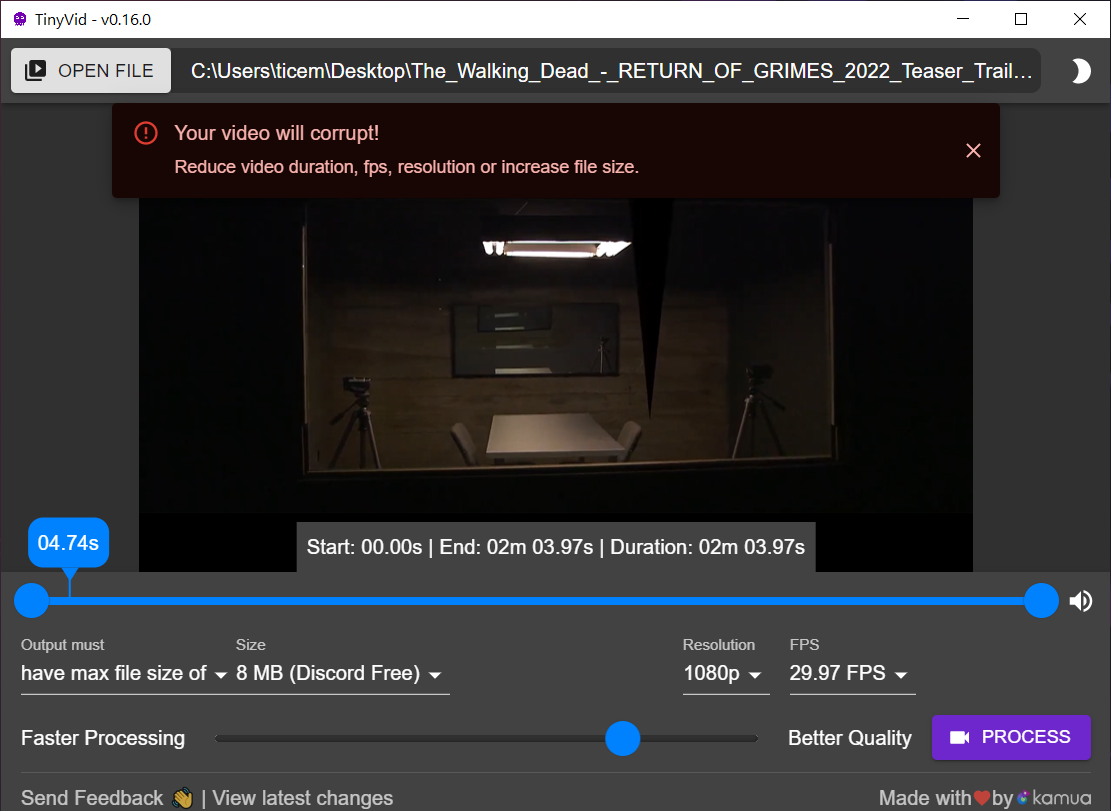Click the TinyVid app icon in title bar
This screenshot has height=811, width=1111.
20,19
